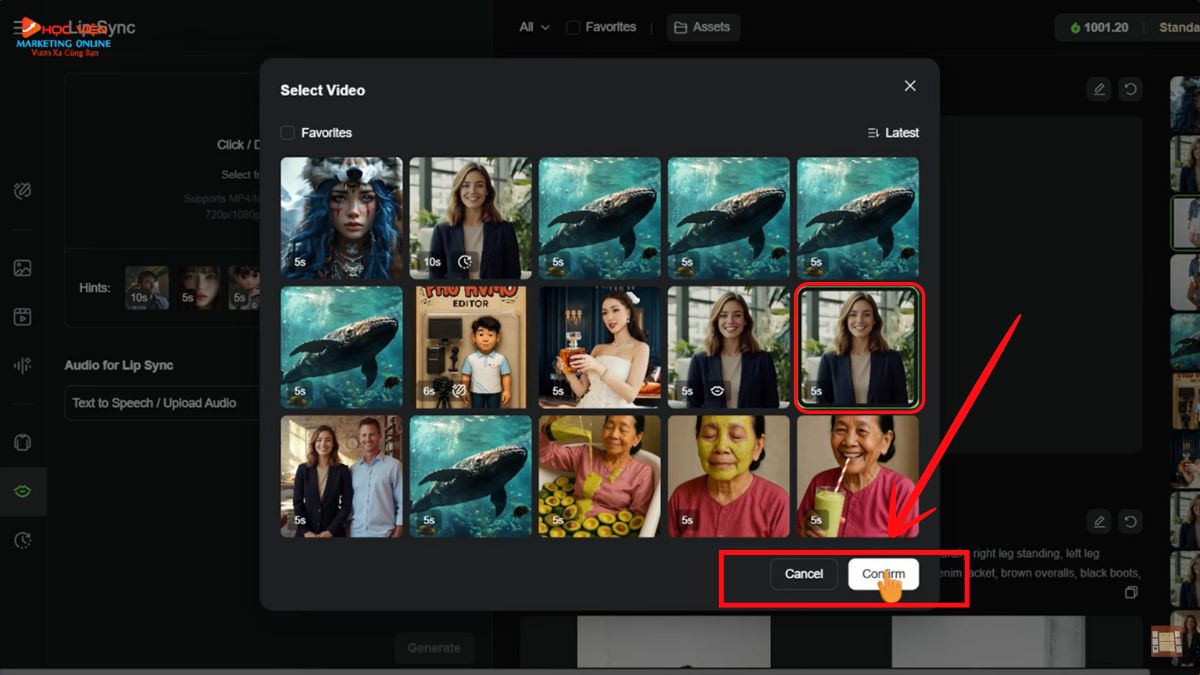Click the 'Audio for Lip Sync' label
1200x675 pixels.
click(x=119, y=365)
